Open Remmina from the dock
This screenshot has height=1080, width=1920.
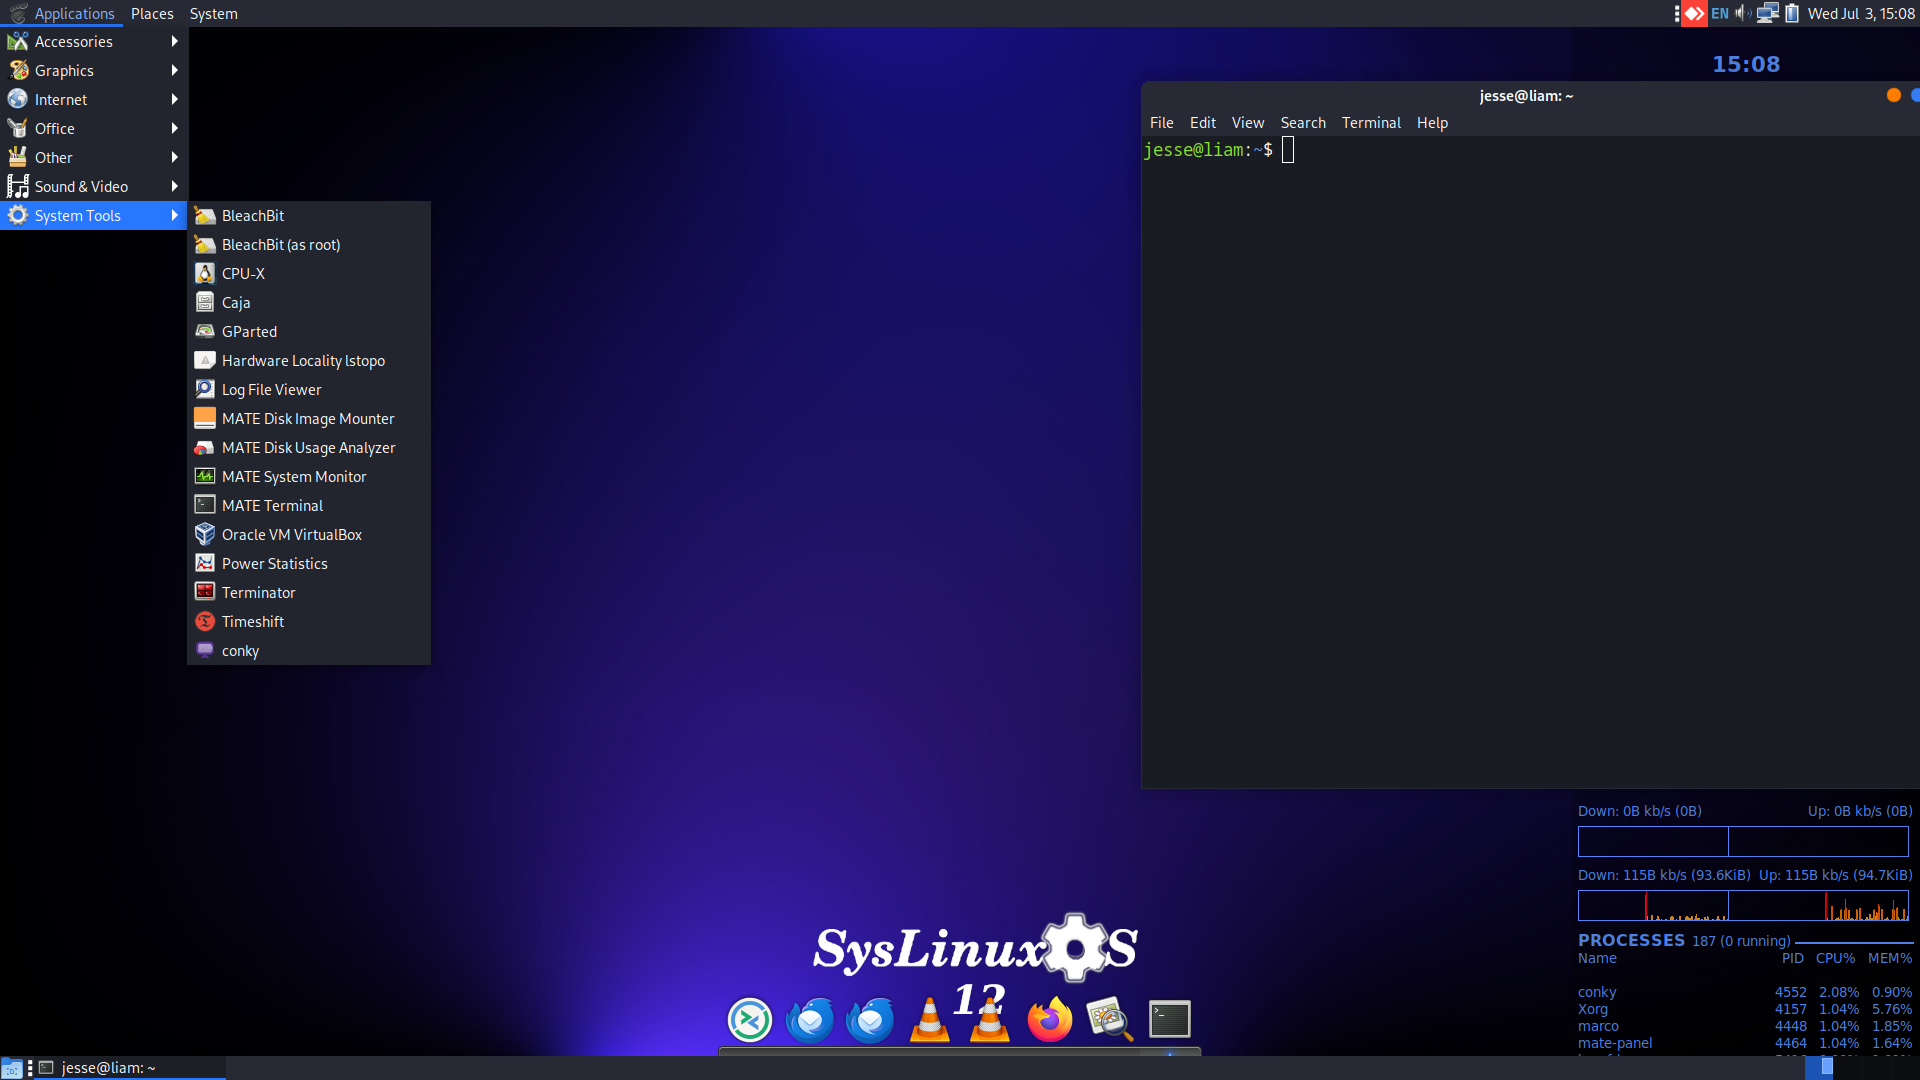click(x=750, y=1020)
